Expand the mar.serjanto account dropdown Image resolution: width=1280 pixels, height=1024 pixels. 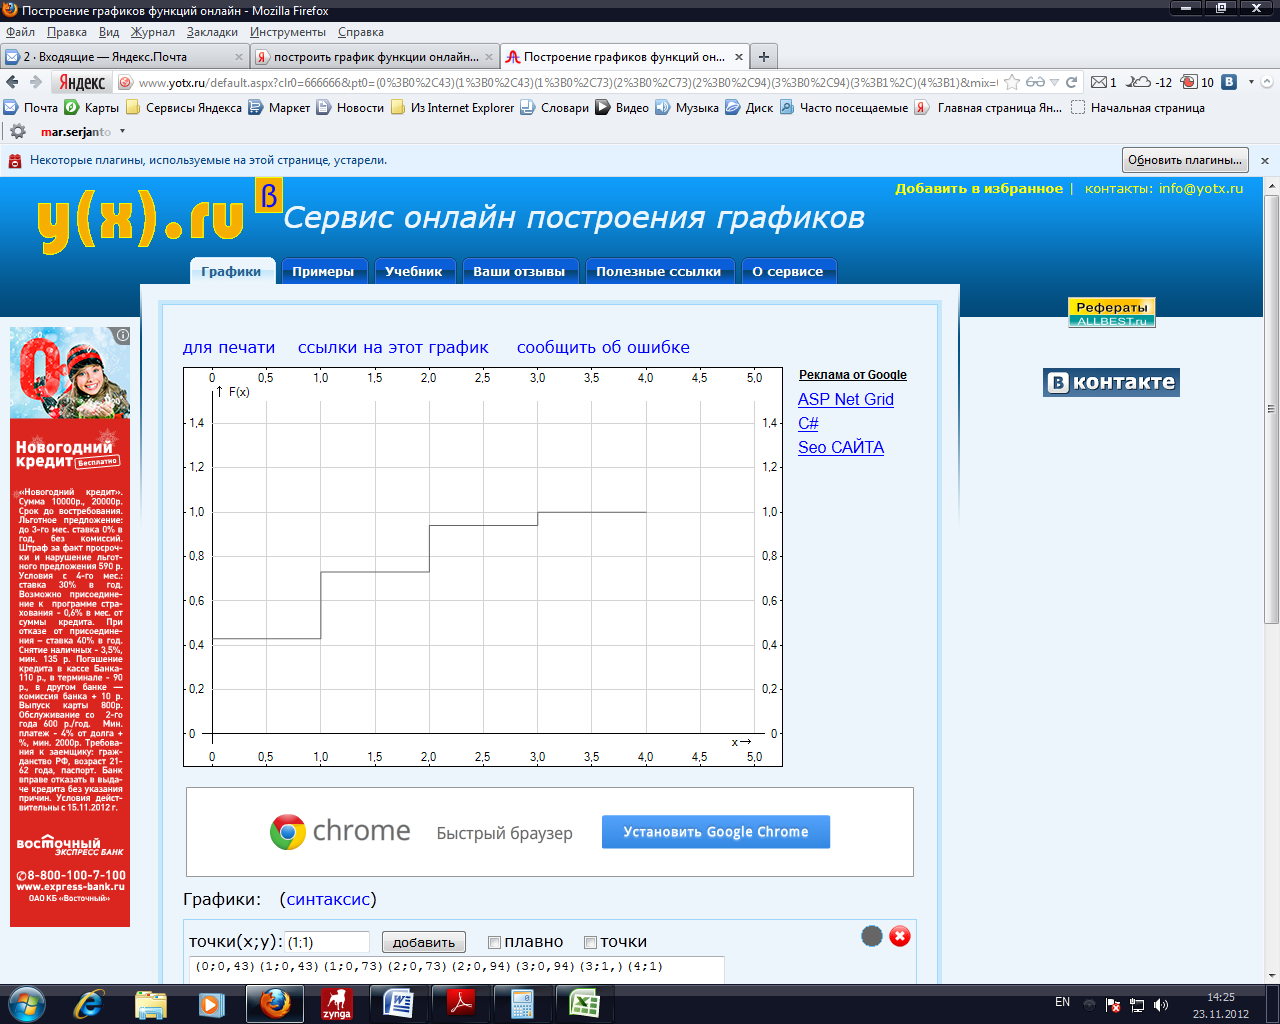tap(123, 131)
